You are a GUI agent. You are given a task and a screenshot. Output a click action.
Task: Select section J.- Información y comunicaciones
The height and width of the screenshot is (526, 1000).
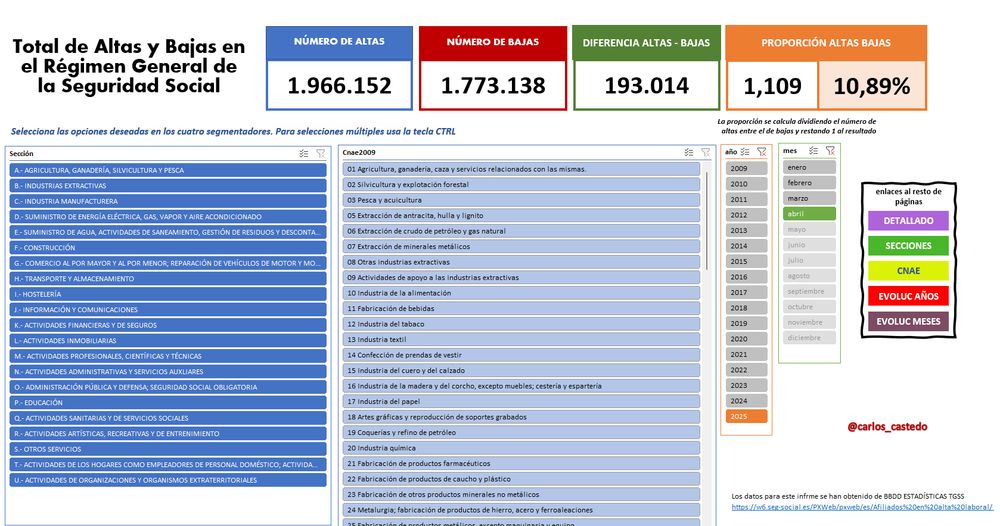(x=168, y=309)
